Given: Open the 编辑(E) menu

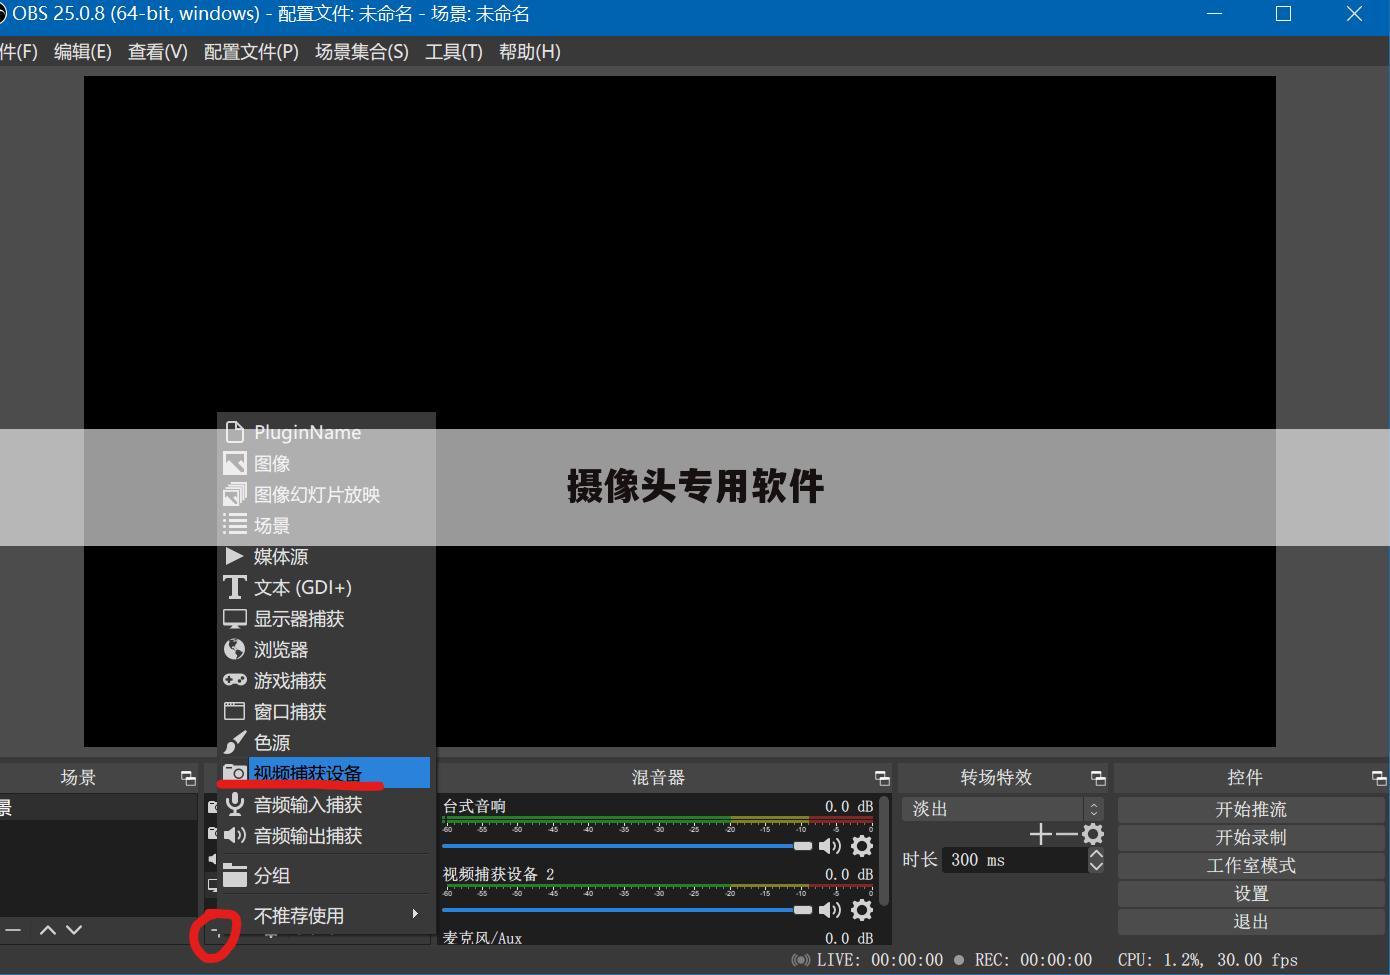Looking at the screenshot, I should pyautogui.click(x=82, y=52).
